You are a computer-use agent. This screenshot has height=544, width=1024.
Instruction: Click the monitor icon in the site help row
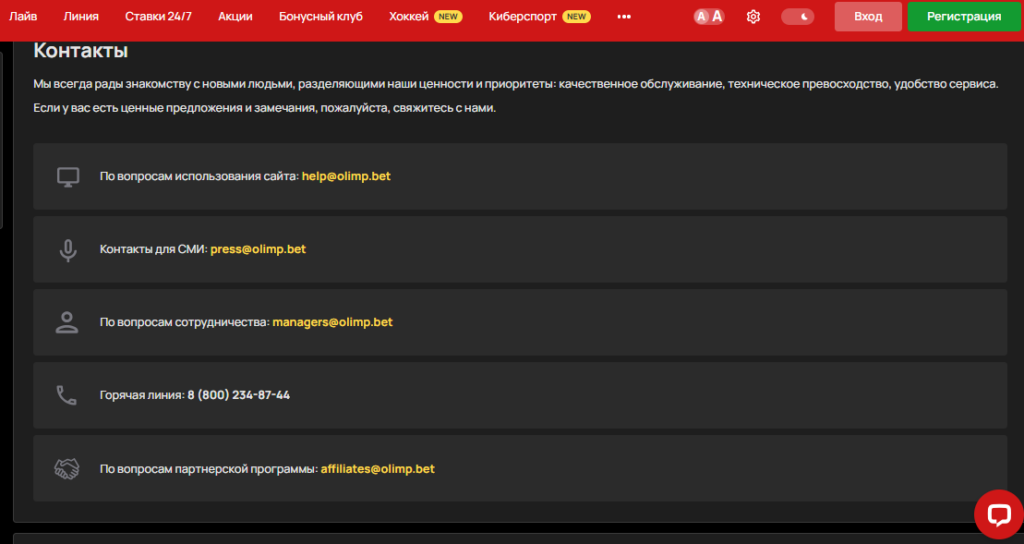[68, 176]
